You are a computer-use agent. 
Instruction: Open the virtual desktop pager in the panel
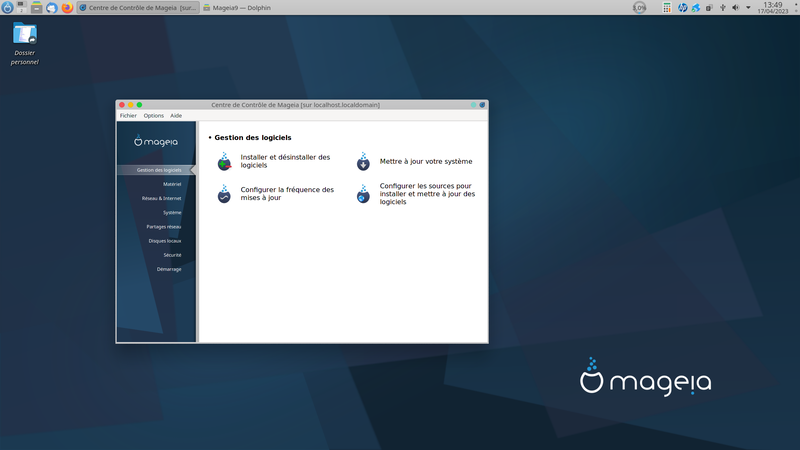click(x=21, y=7)
